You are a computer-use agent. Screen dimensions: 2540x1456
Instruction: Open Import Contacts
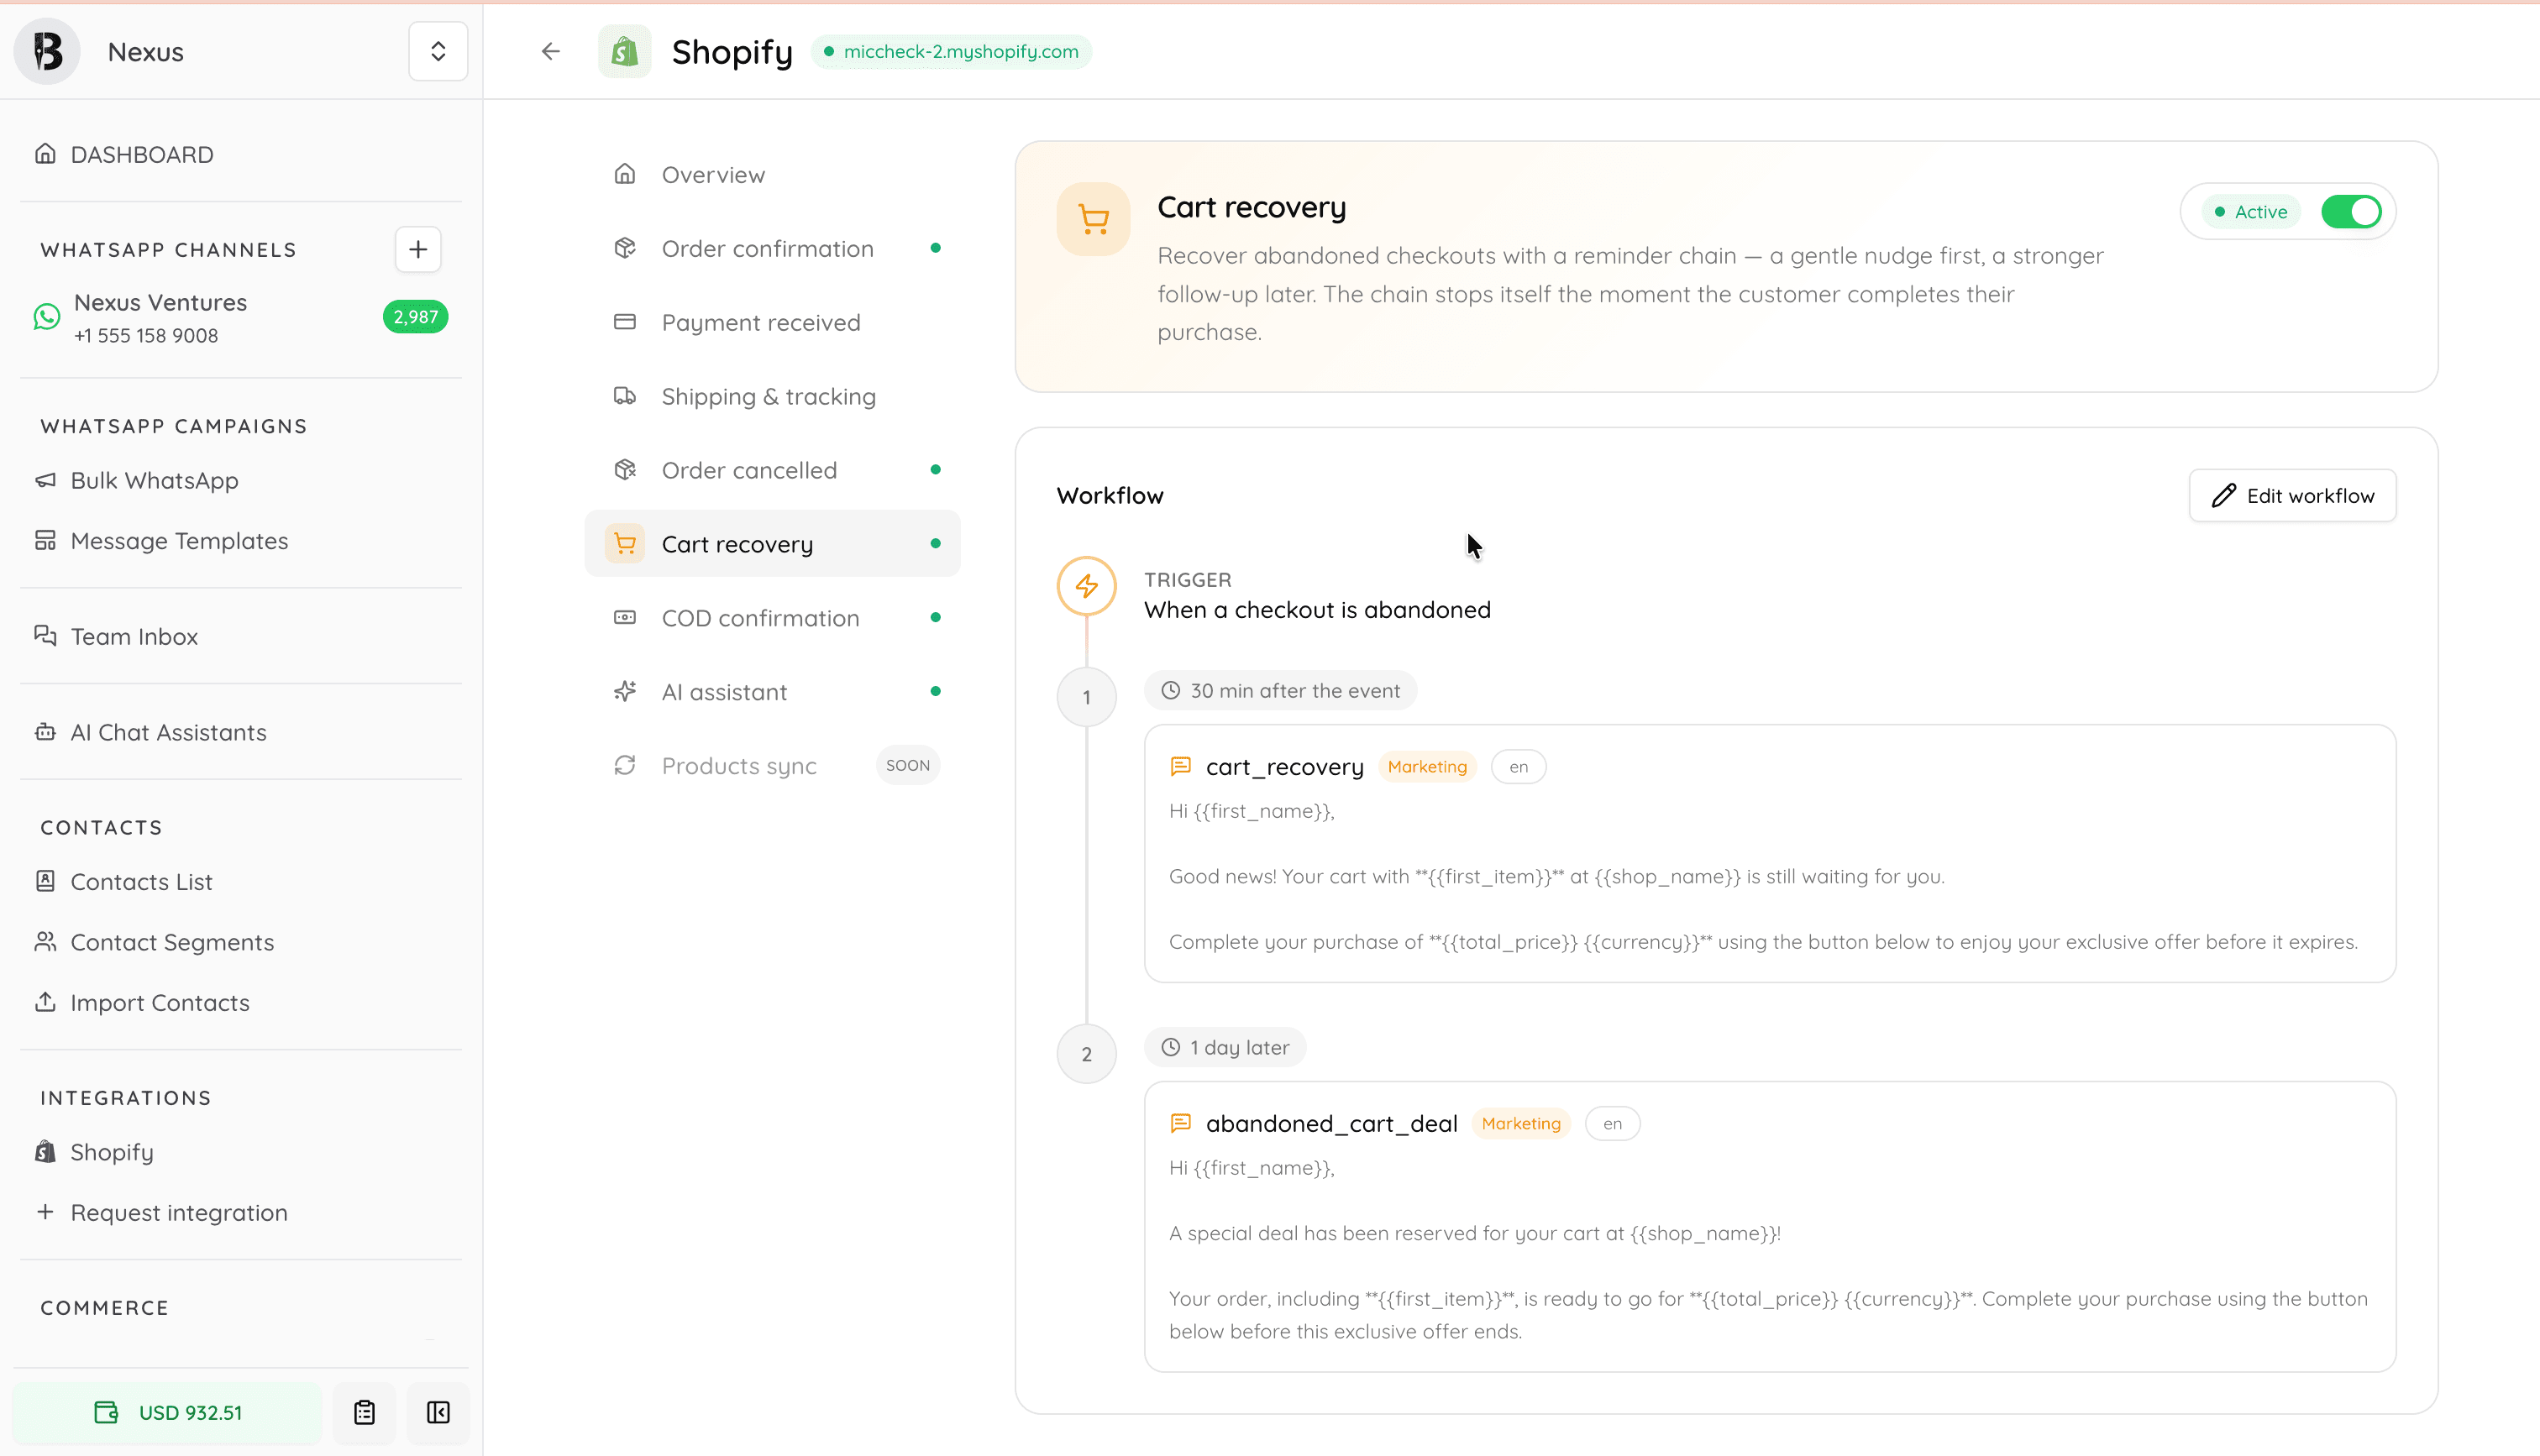(160, 1003)
